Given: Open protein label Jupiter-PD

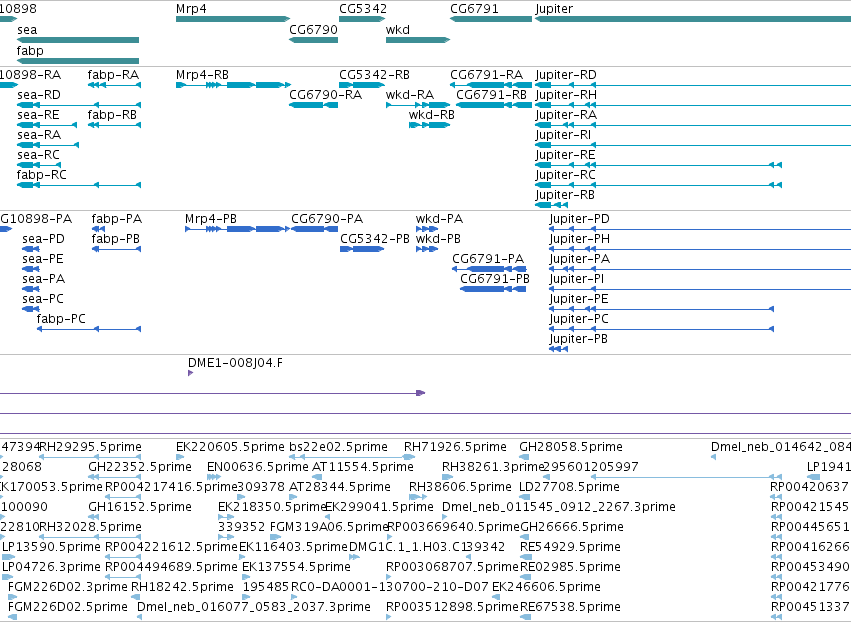Looking at the screenshot, I should pyautogui.click(x=580, y=219).
